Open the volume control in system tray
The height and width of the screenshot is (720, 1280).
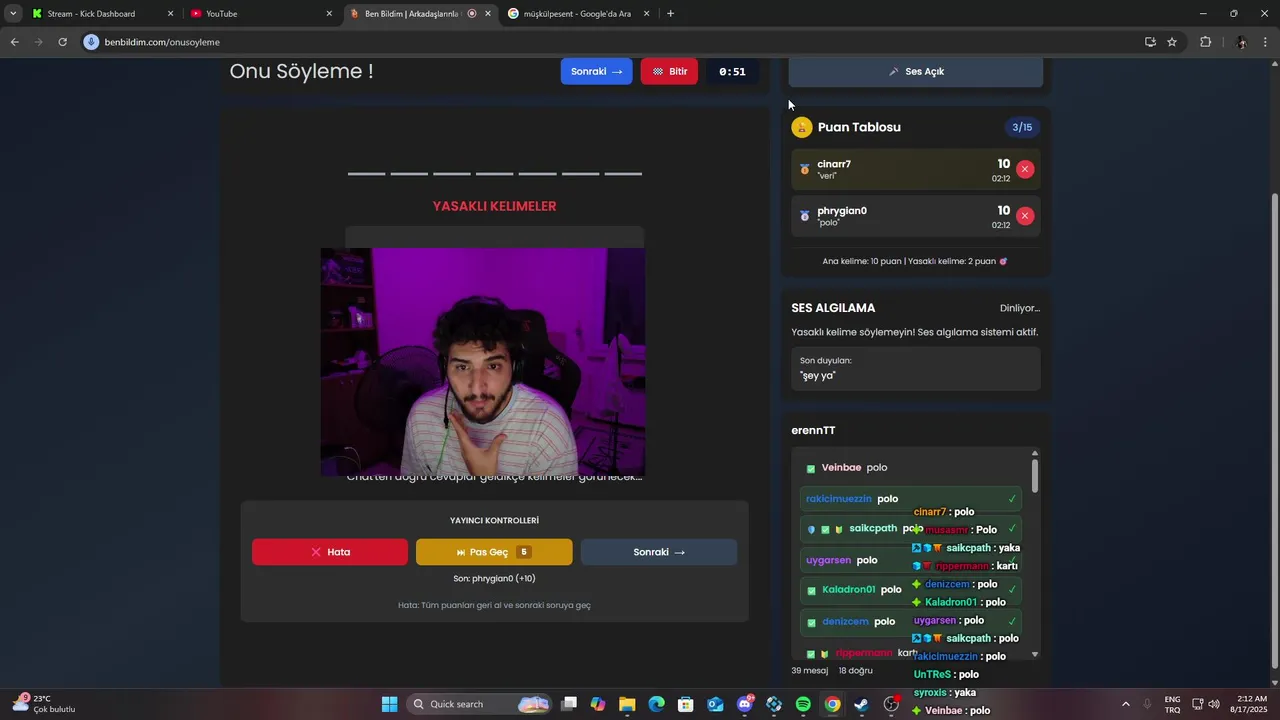[x=1213, y=704]
